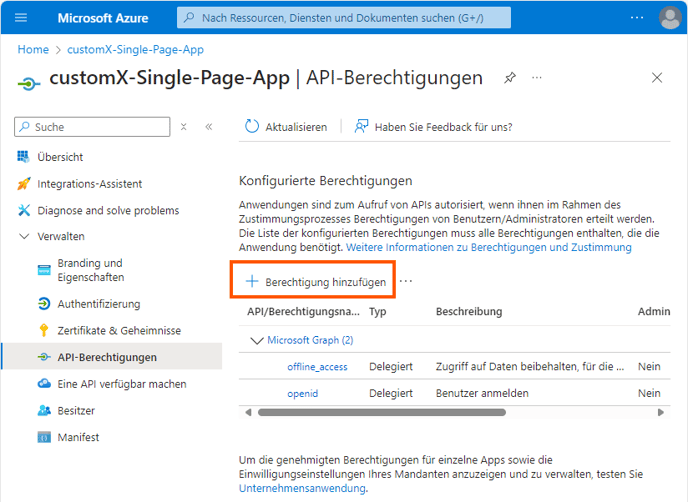Click the plus icon of Berechtigung hinzufügen

click(x=252, y=281)
